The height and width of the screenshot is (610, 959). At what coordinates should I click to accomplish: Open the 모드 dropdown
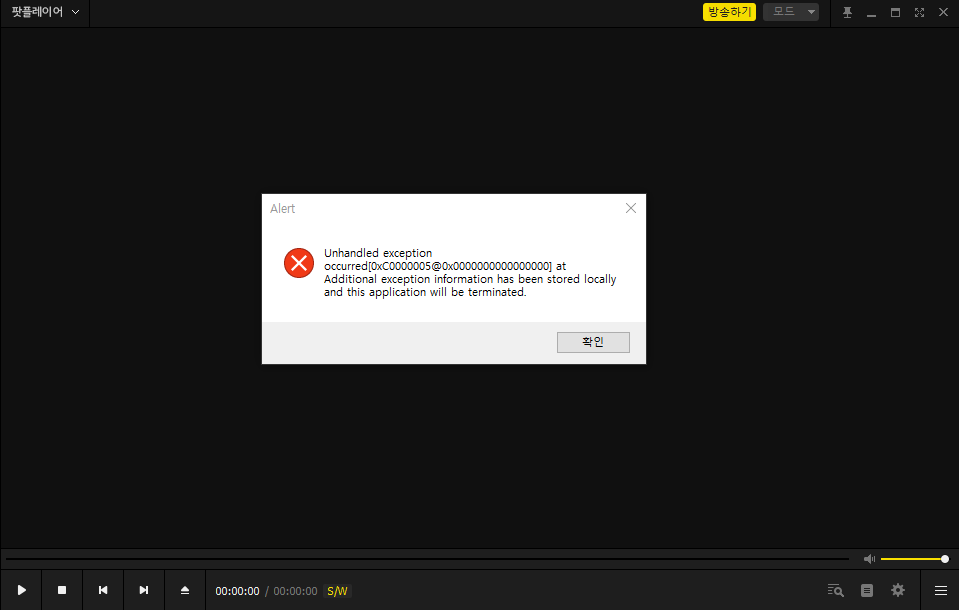tap(791, 12)
